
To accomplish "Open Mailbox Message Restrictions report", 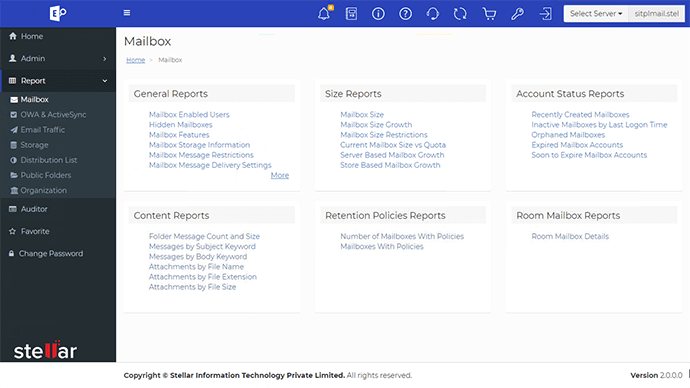I will click(201, 155).
